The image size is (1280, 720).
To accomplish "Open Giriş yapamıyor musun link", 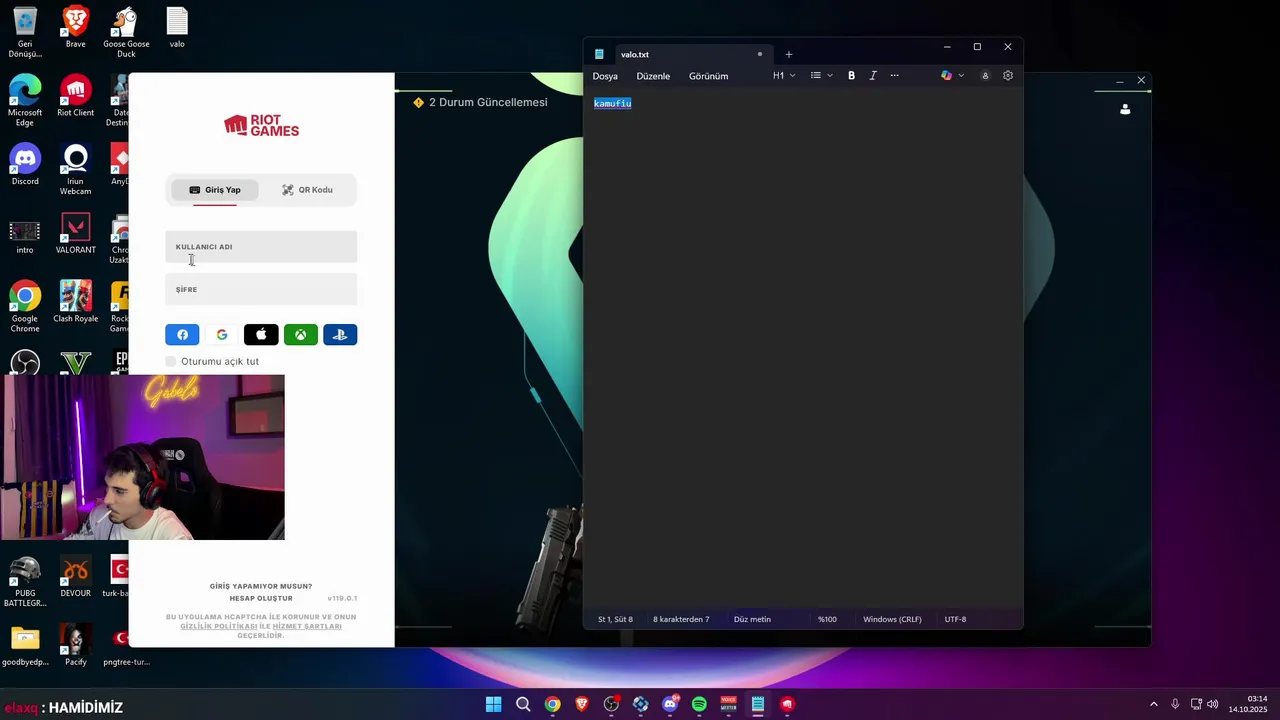I will 261,586.
